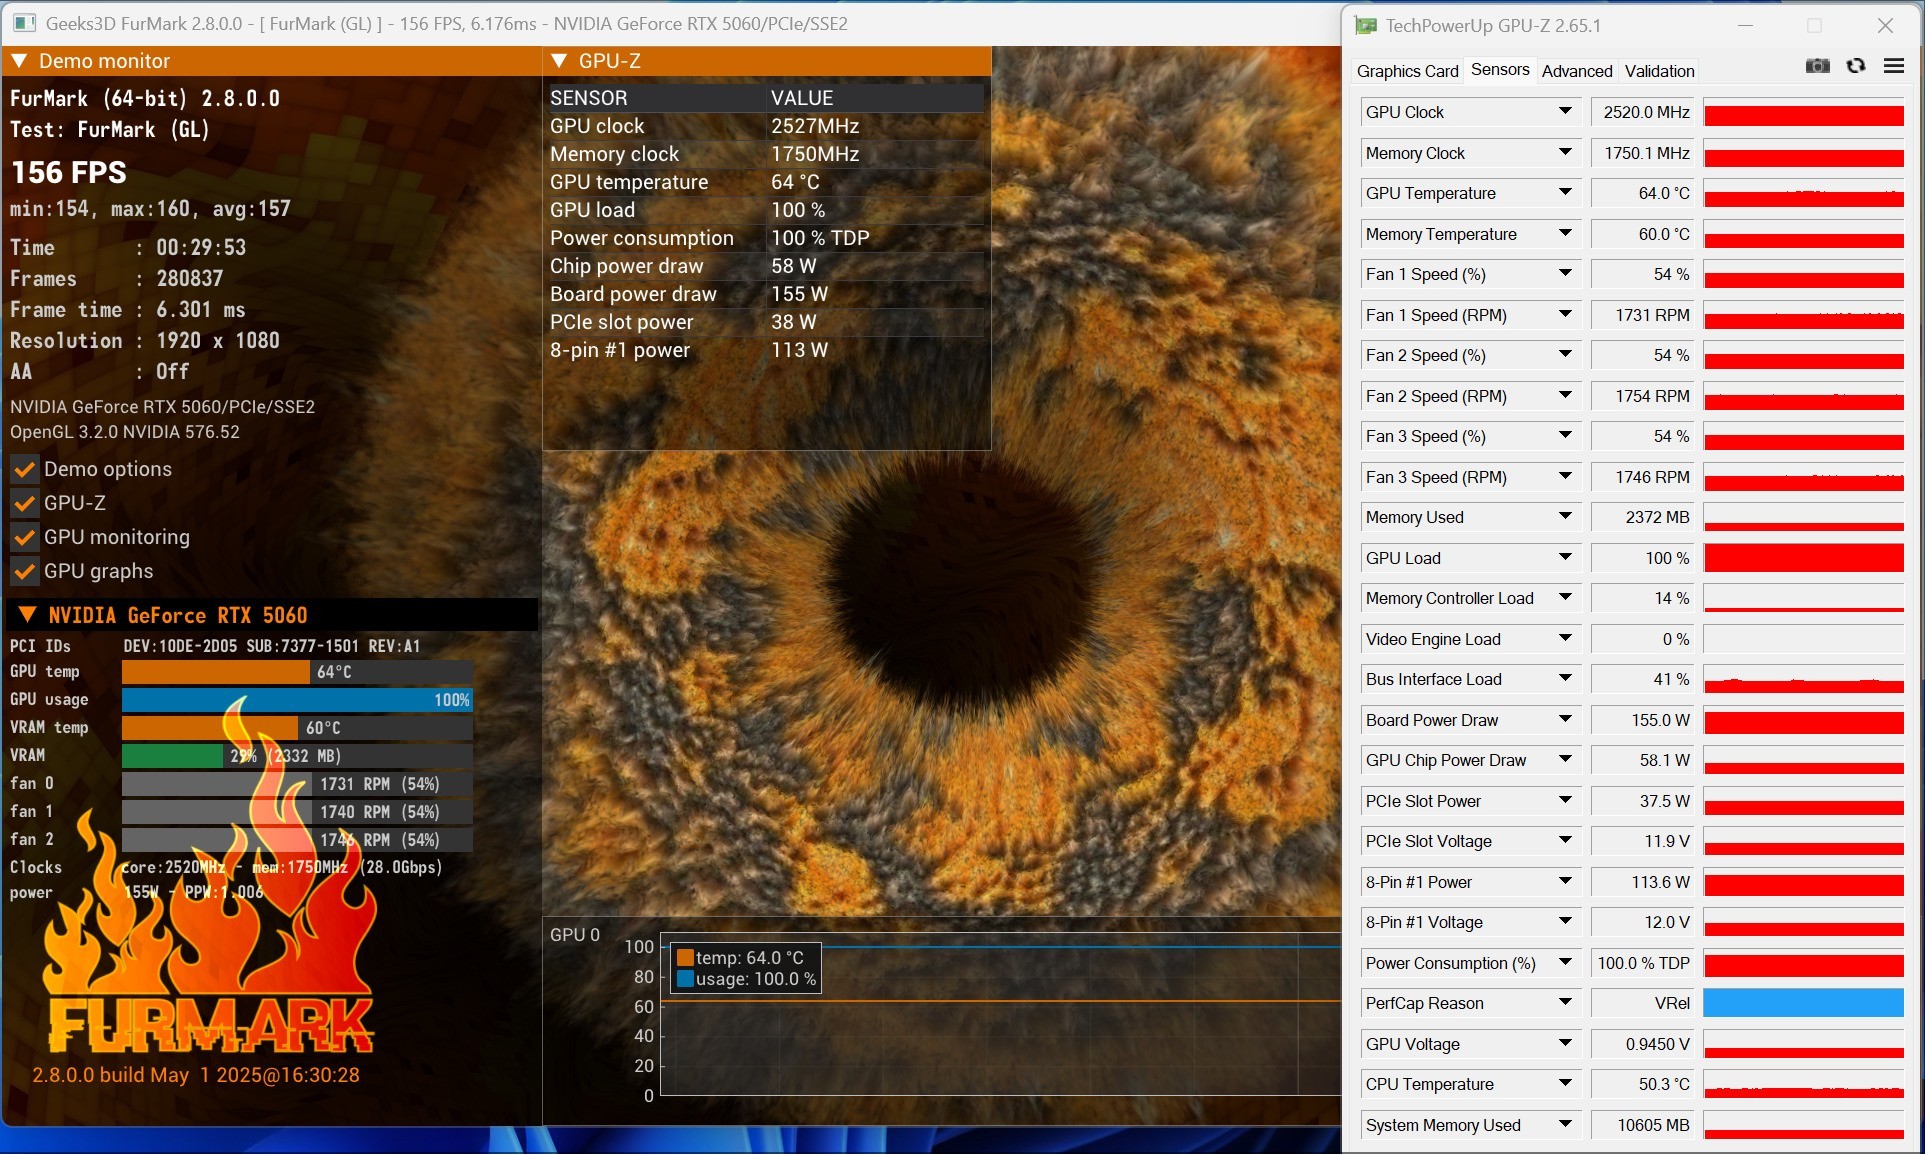
Task: Open the 8-Pin #1 Power dropdown
Action: pos(1565,881)
